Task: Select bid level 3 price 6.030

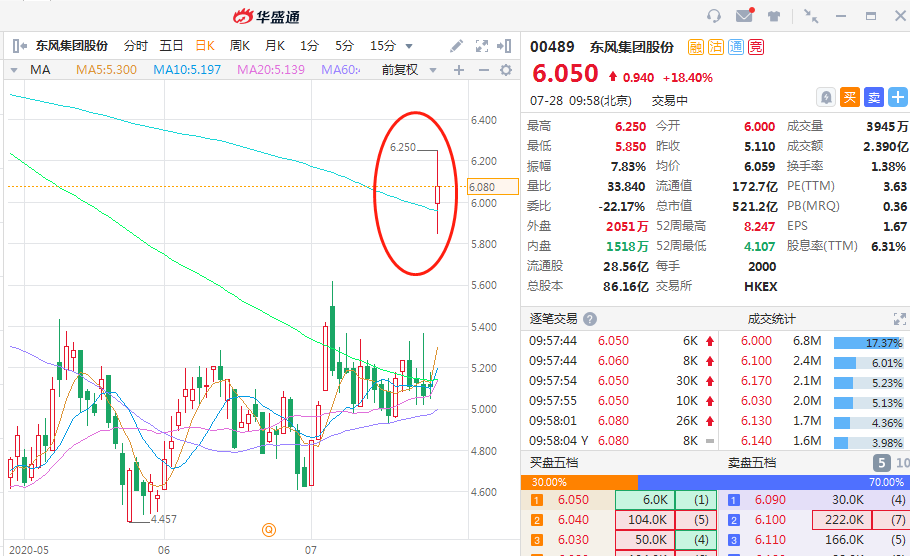Action: click(x=573, y=540)
